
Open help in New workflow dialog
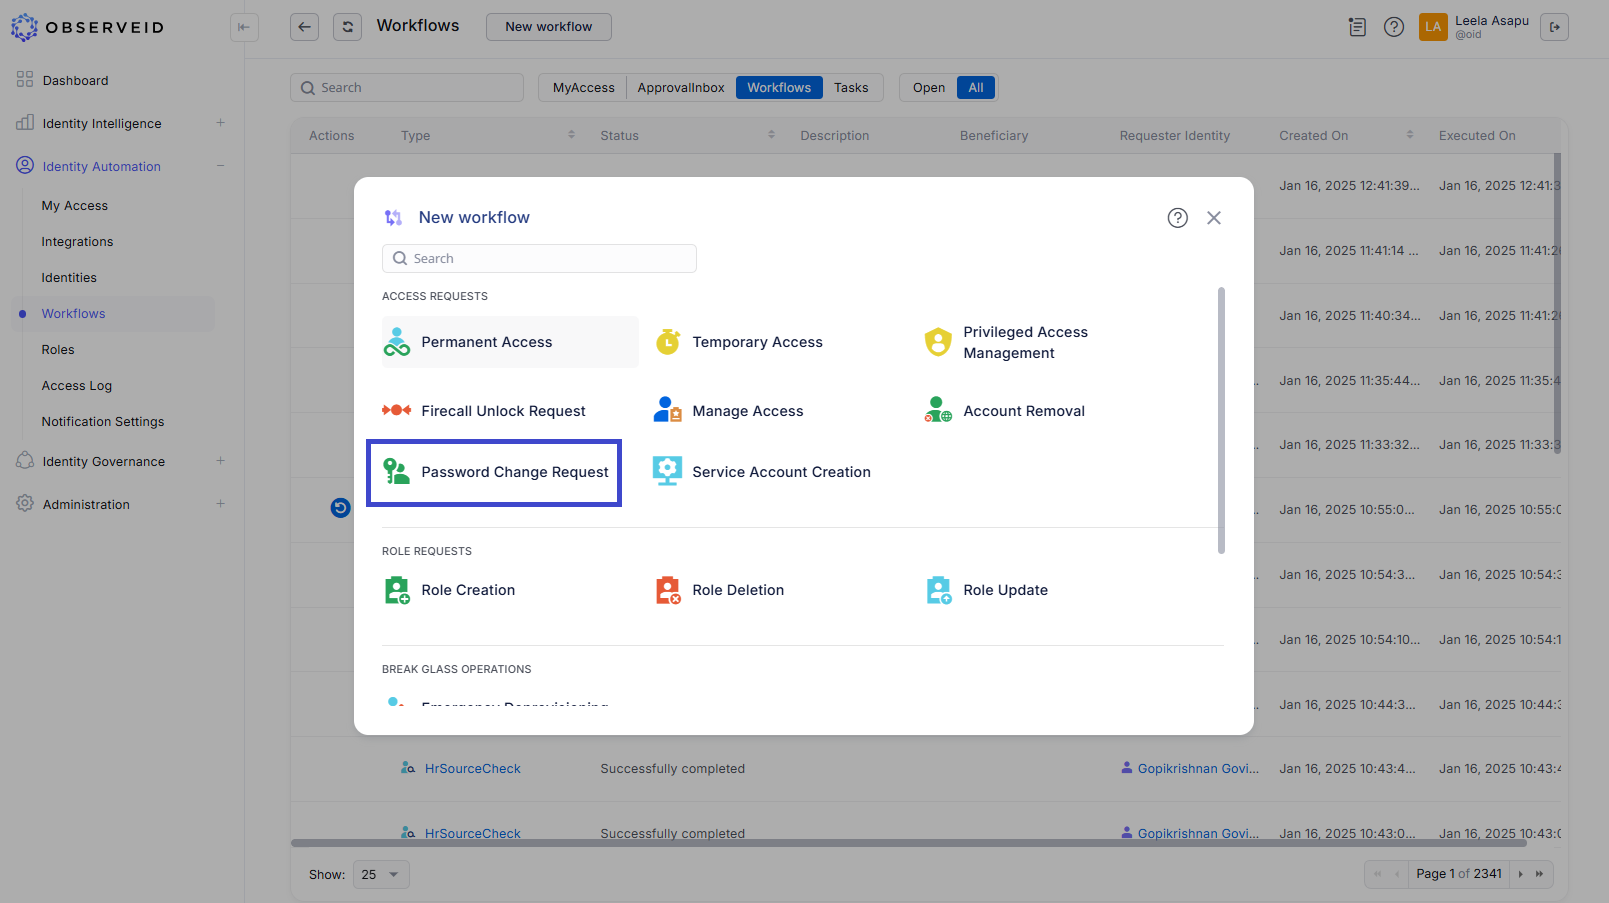(1177, 218)
